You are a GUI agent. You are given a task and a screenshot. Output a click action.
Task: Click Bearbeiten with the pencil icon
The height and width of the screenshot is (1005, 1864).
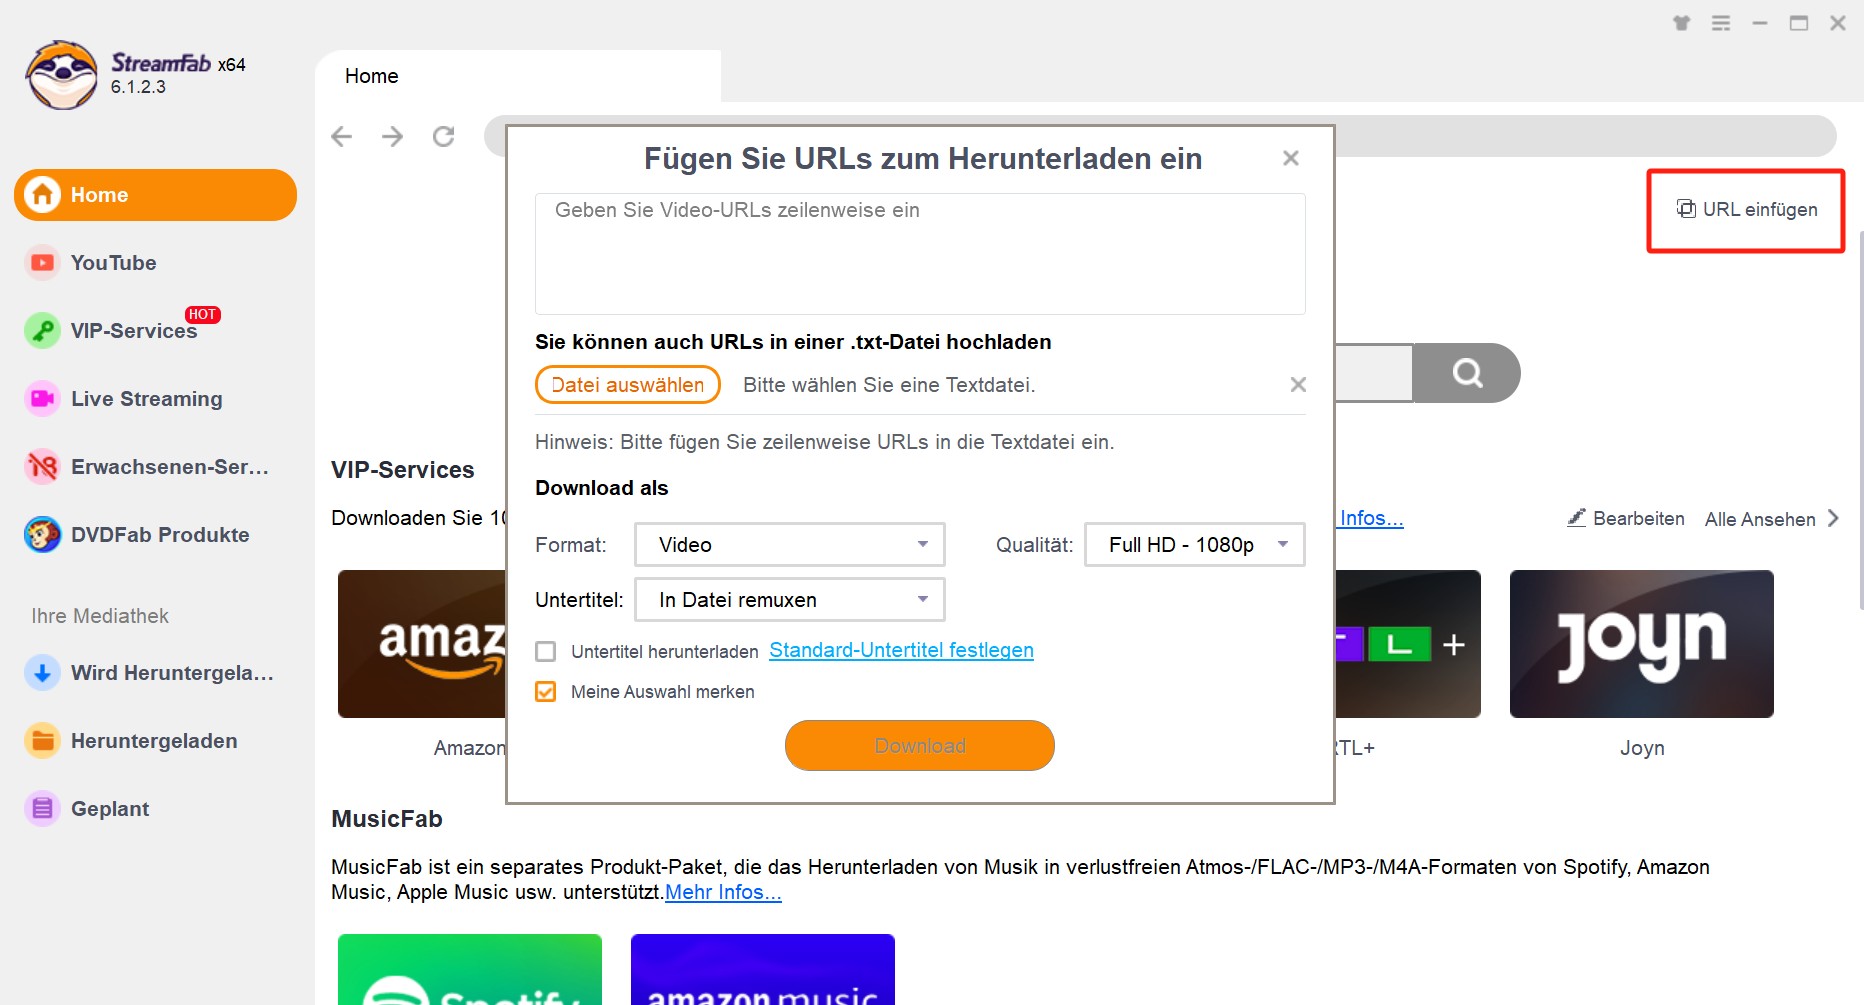(1626, 519)
